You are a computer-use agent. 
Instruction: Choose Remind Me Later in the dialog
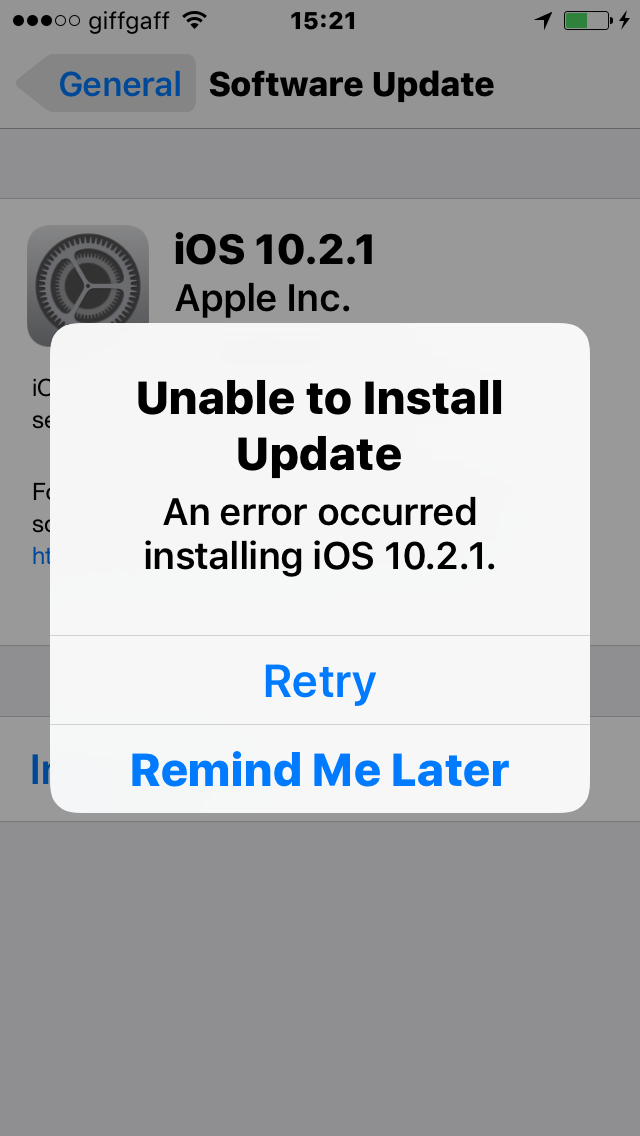(320, 769)
